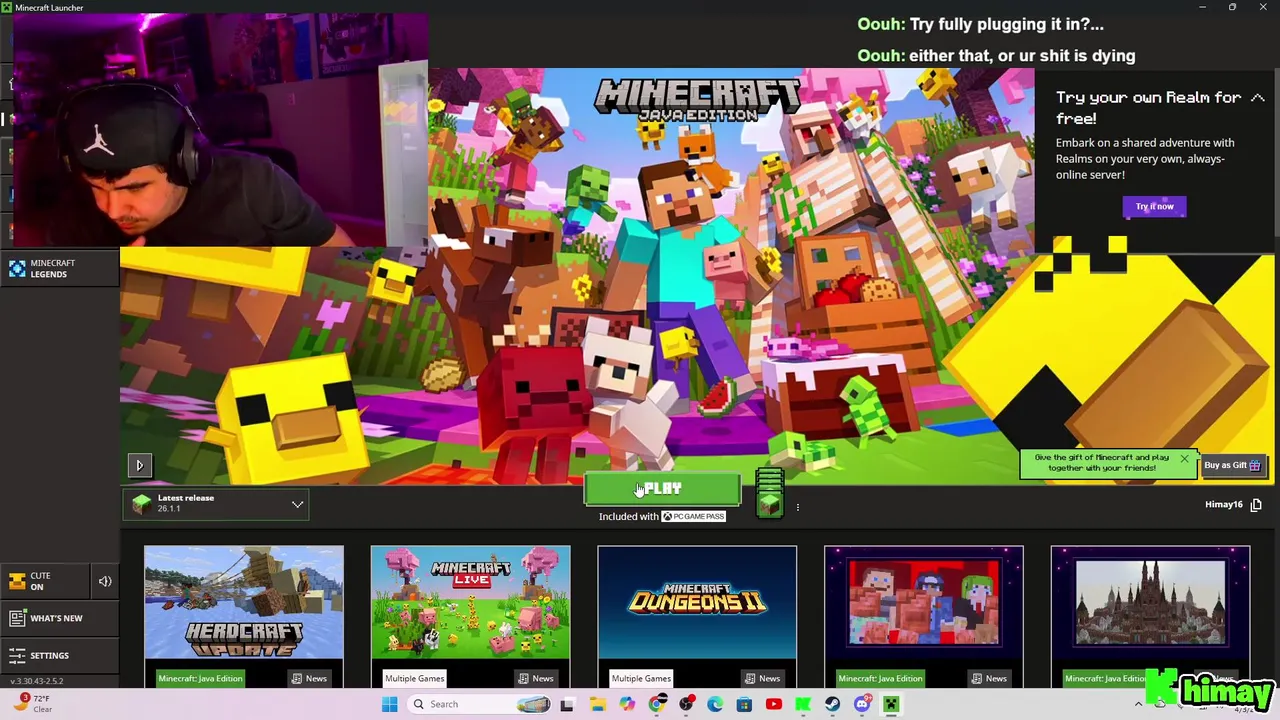Screen dimensions: 1280x720
Task: Open YouTube from the taskbar
Action: pos(773,704)
